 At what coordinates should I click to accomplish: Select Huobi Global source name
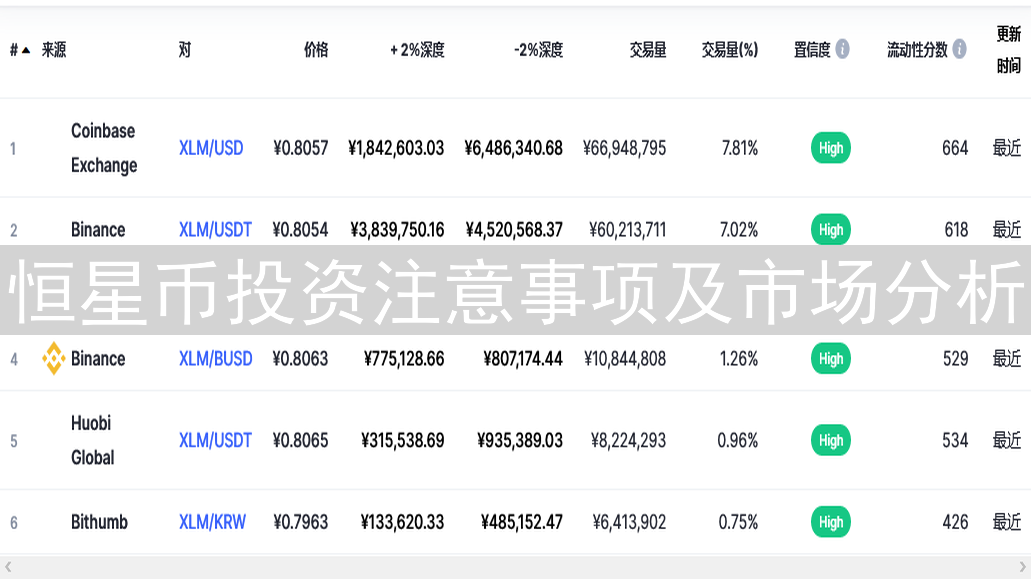[93, 440]
